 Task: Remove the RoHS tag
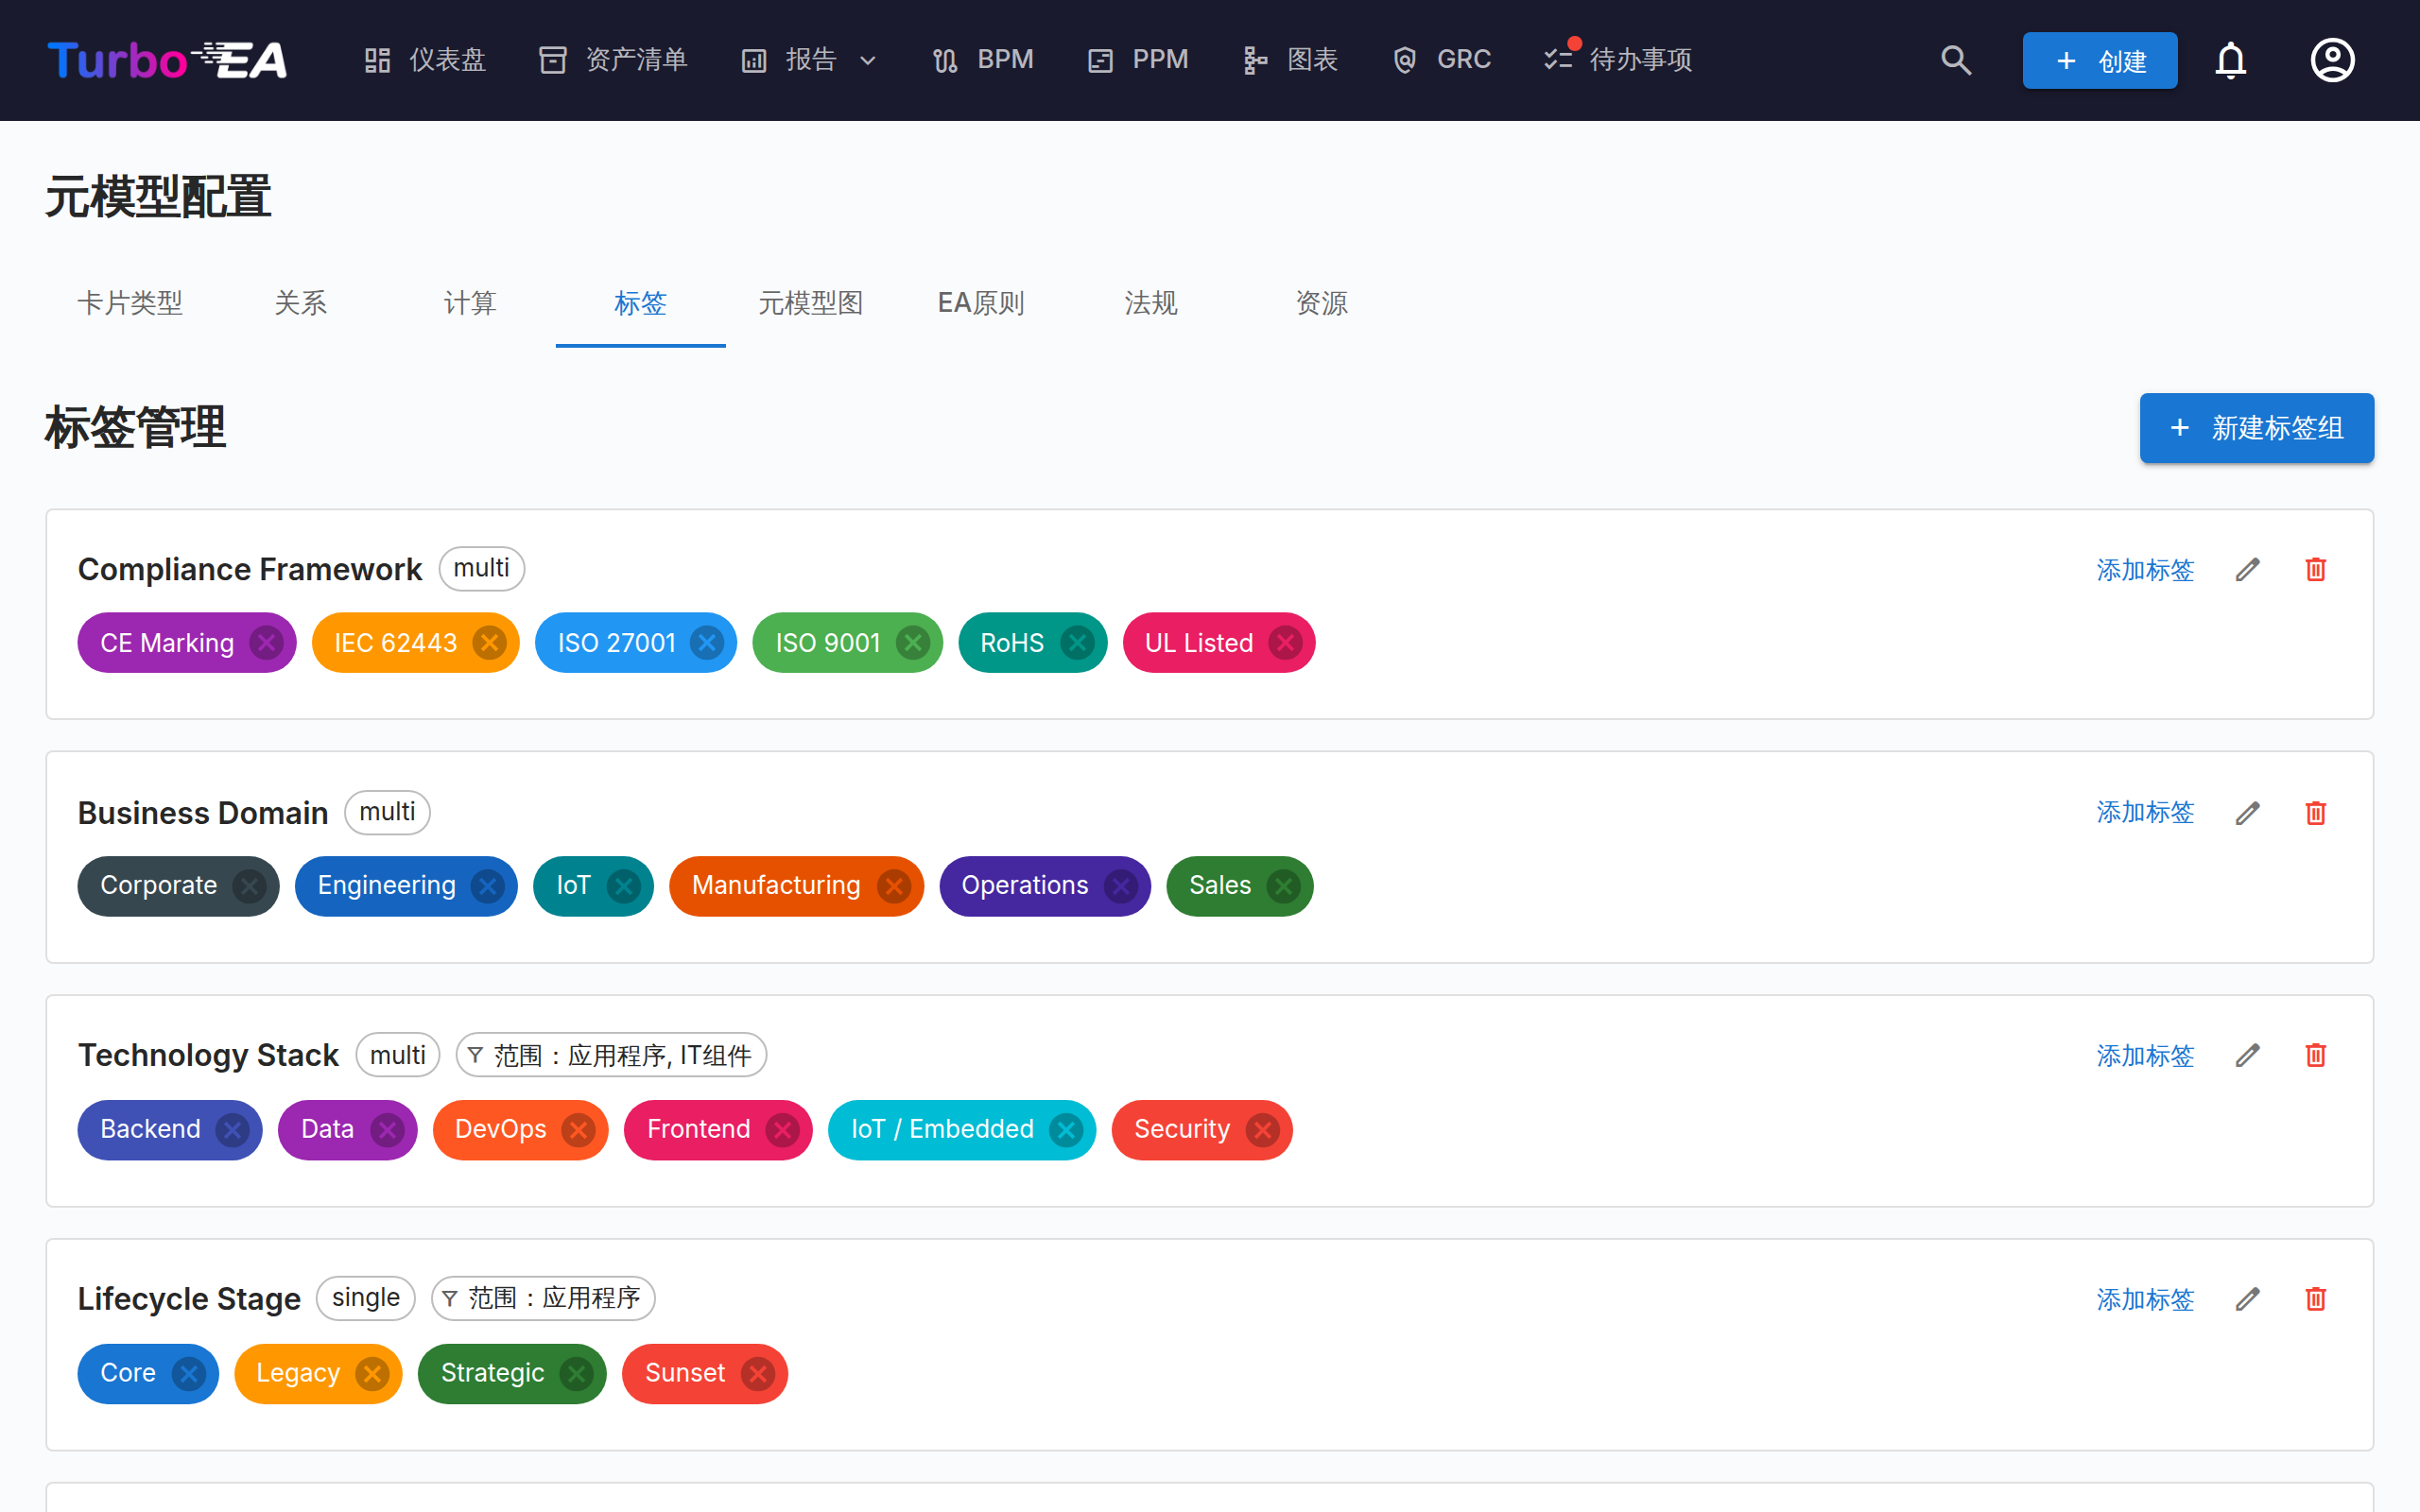pos(1077,643)
